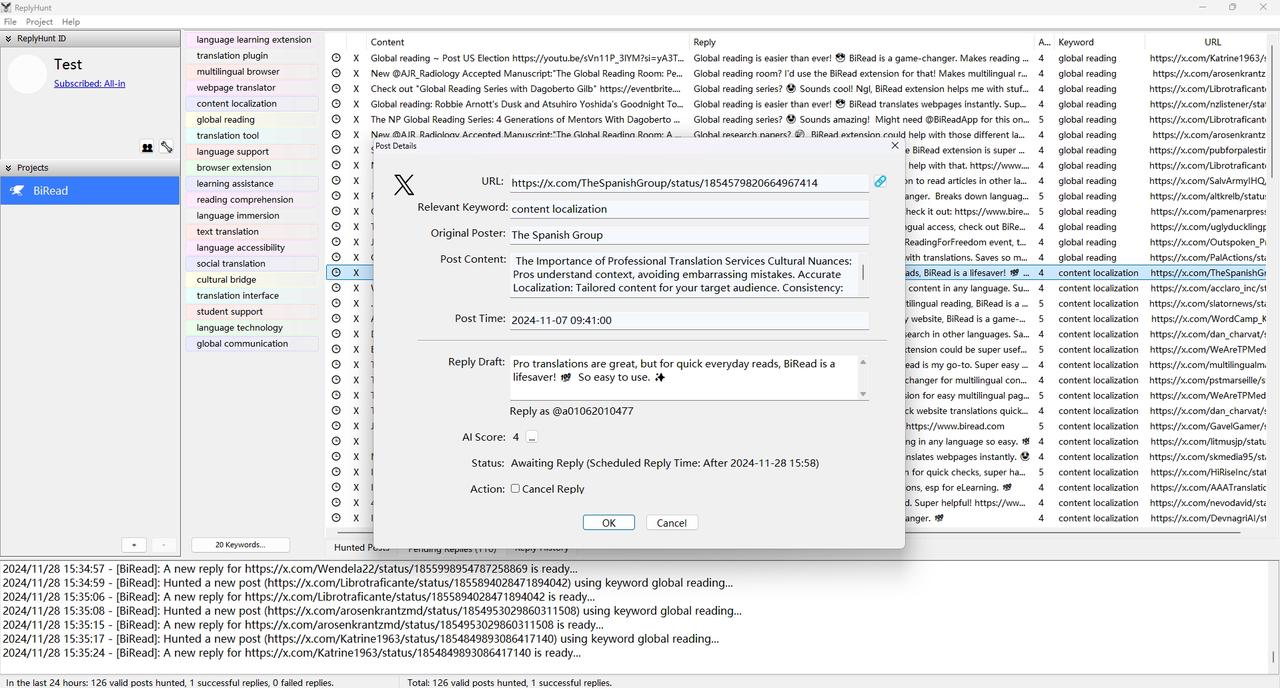Click the Reply Draft scroll-down arrow
Viewport: 1280px width, 688px height.
(863, 394)
